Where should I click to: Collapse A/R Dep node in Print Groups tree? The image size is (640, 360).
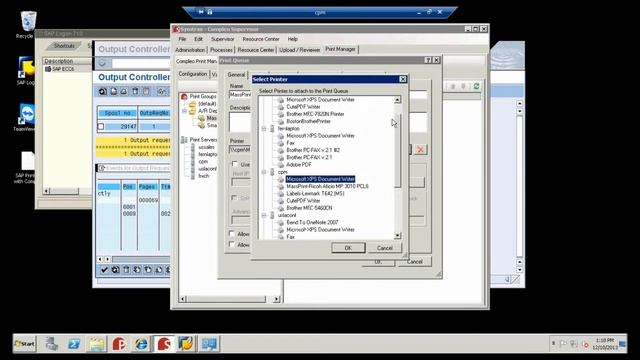click(184, 111)
